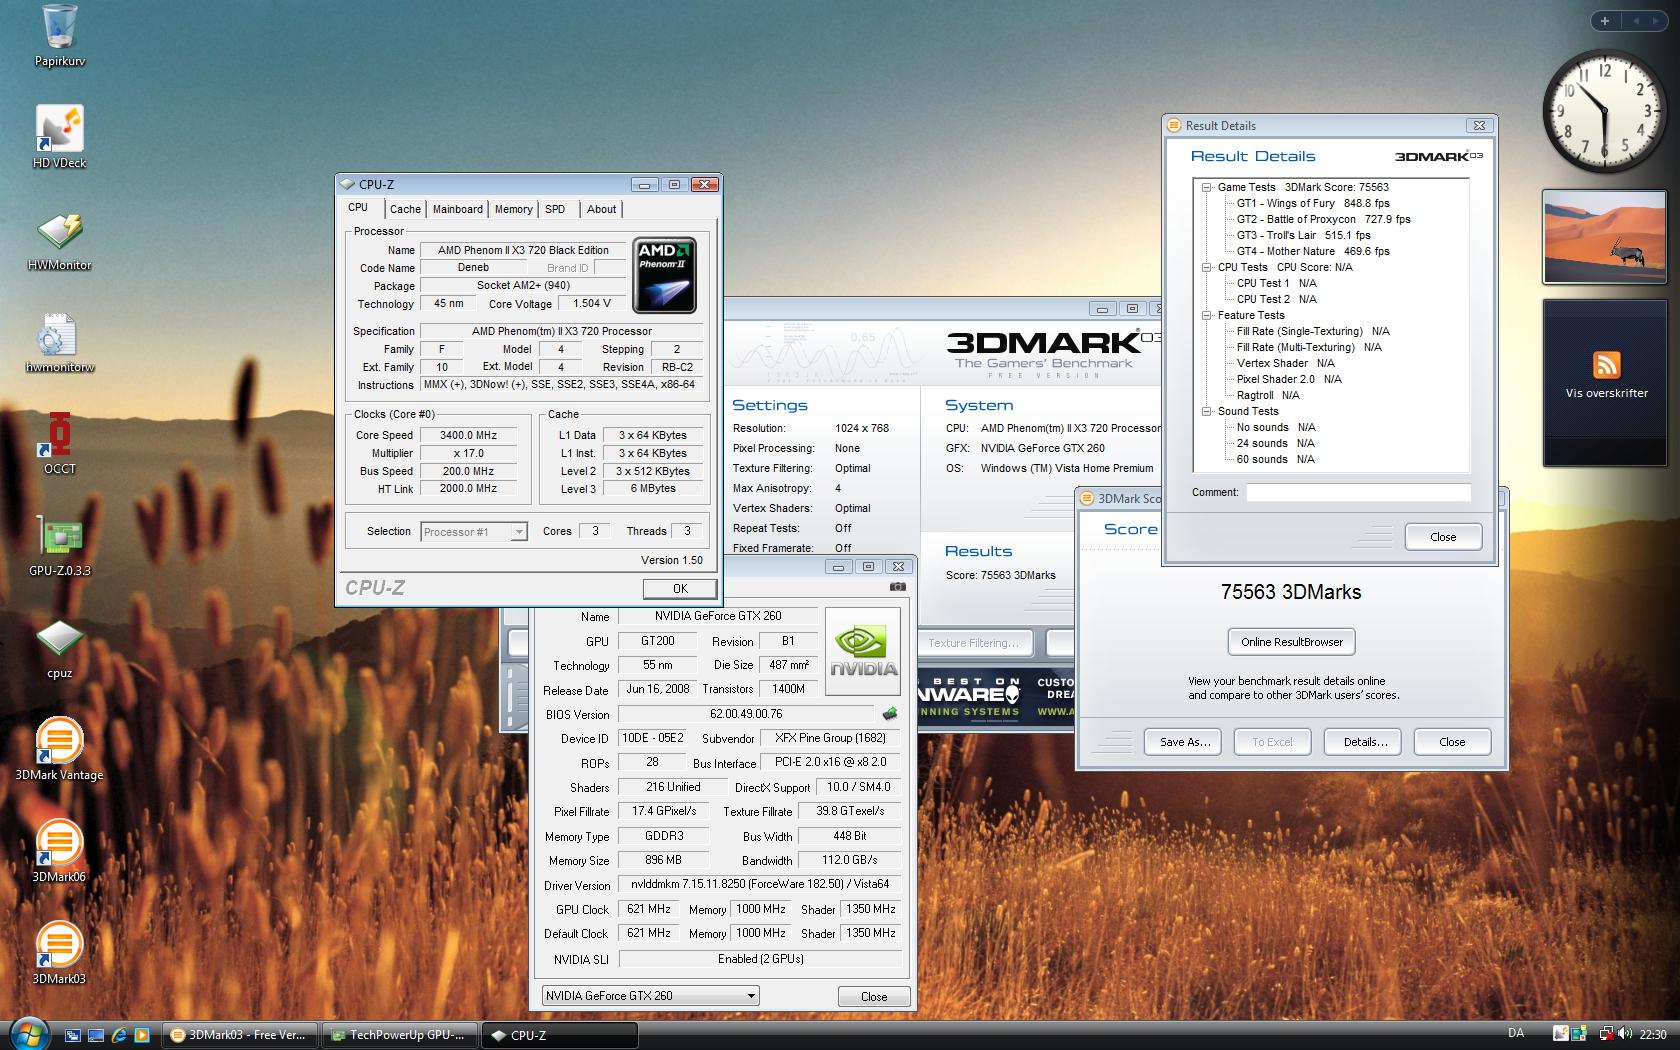The height and width of the screenshot is (1050, 1680).
Task: Click OK in the CPU-Z window
Action: coord(680,589)
